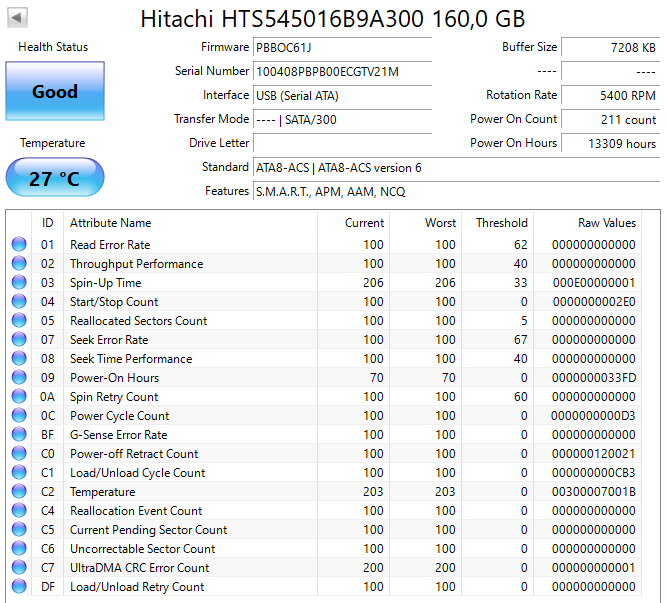The width and height of the screenshot is (667, 603).
Task: Click the Attribute Name column header
Action: coord(191,223)
